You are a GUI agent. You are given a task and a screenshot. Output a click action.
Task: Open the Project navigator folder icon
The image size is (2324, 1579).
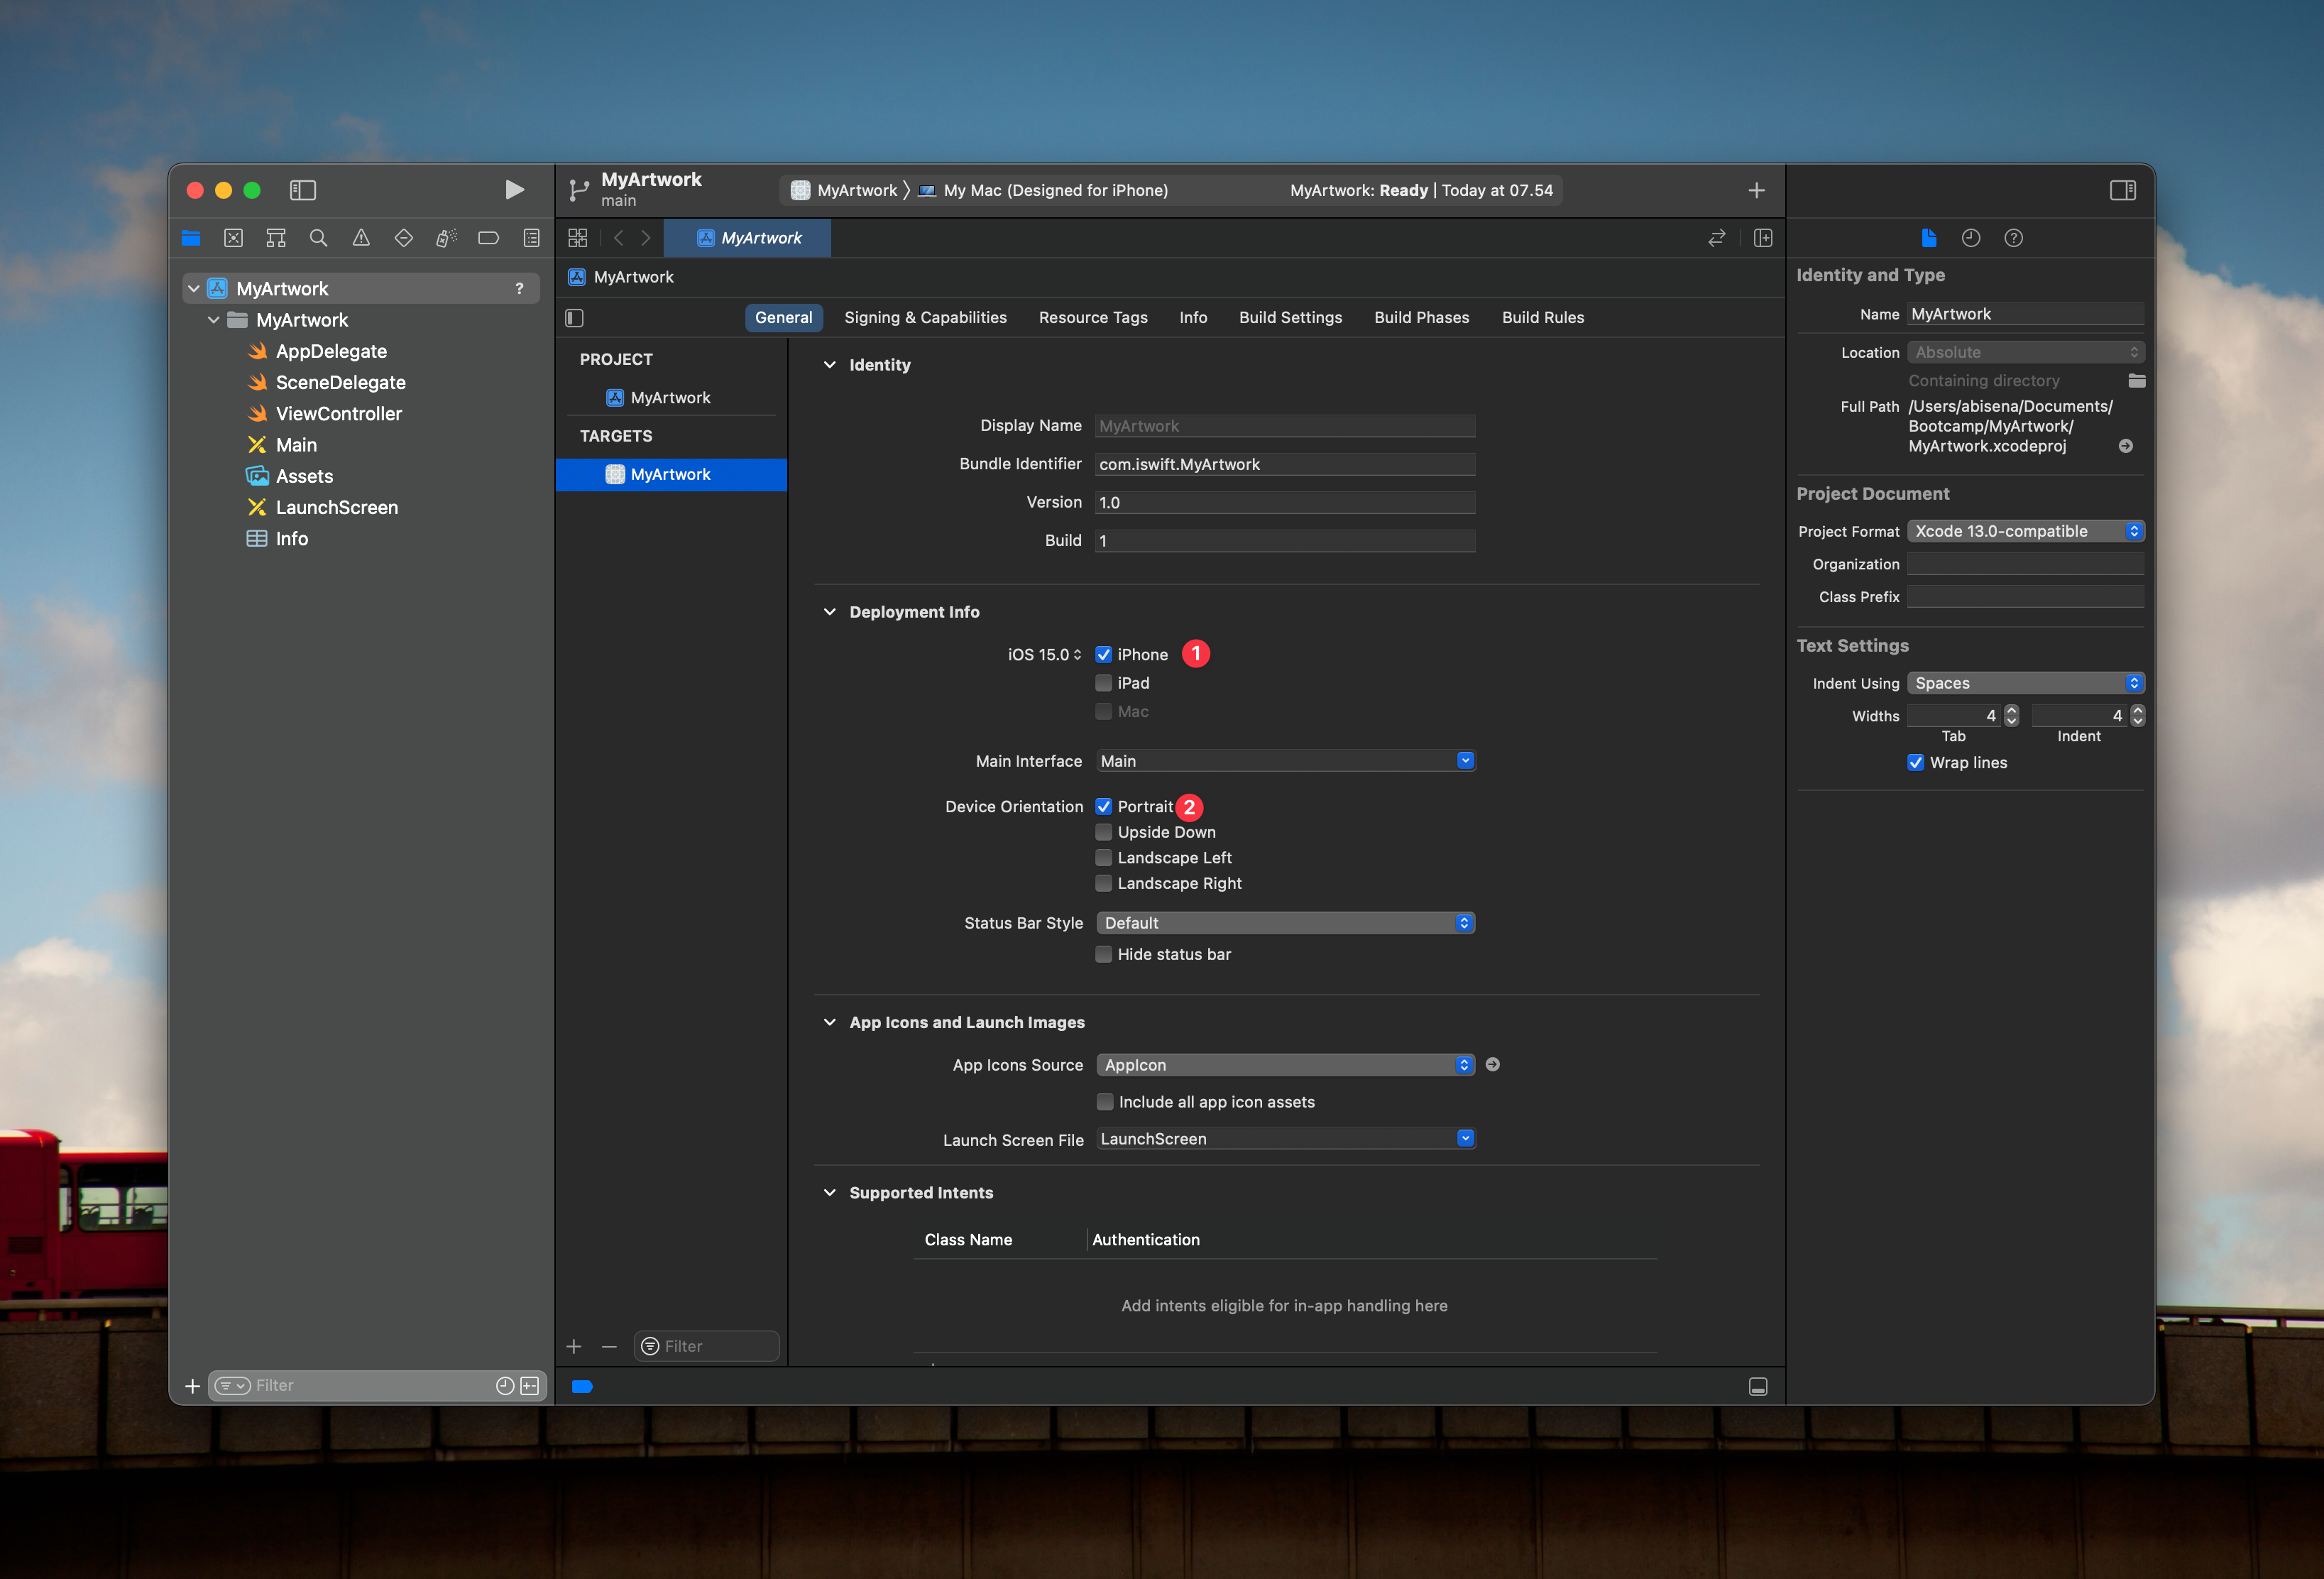tap(191, 238)
